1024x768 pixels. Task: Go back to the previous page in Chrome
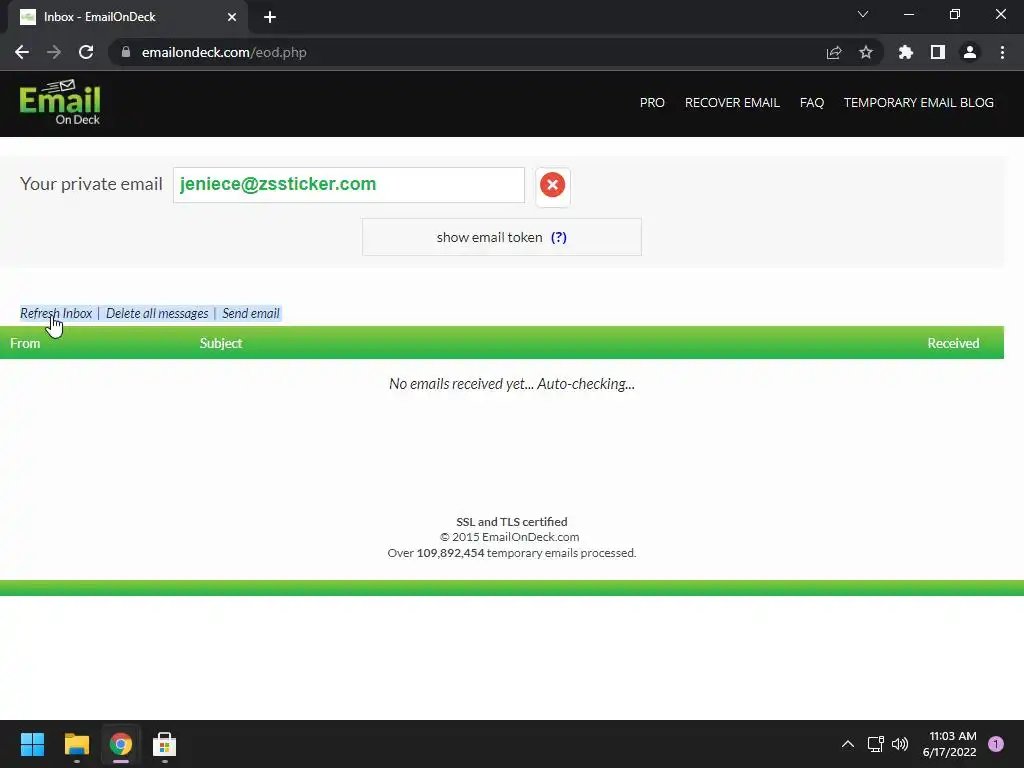pos(22,52)
